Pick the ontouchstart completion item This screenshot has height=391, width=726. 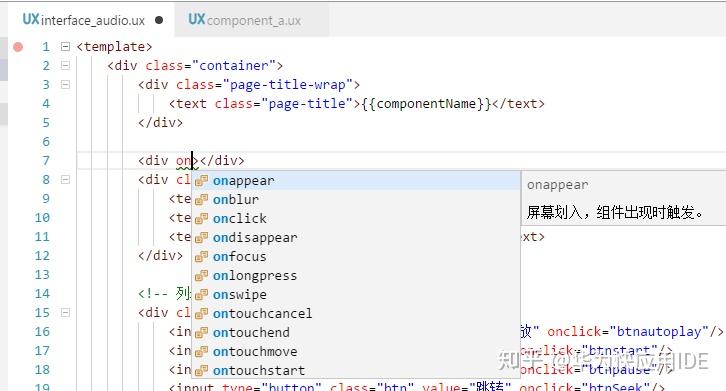pos(356,370)
